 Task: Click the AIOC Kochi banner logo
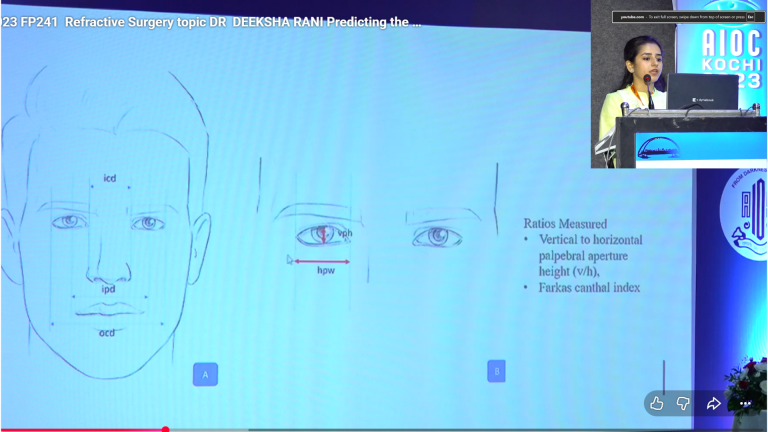click(x=731, y=58)
